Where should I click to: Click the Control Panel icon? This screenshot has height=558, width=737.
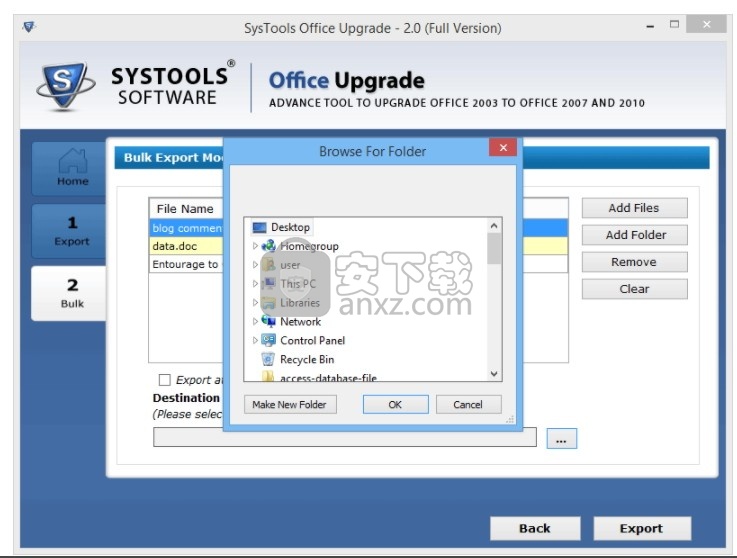point(268,340)
